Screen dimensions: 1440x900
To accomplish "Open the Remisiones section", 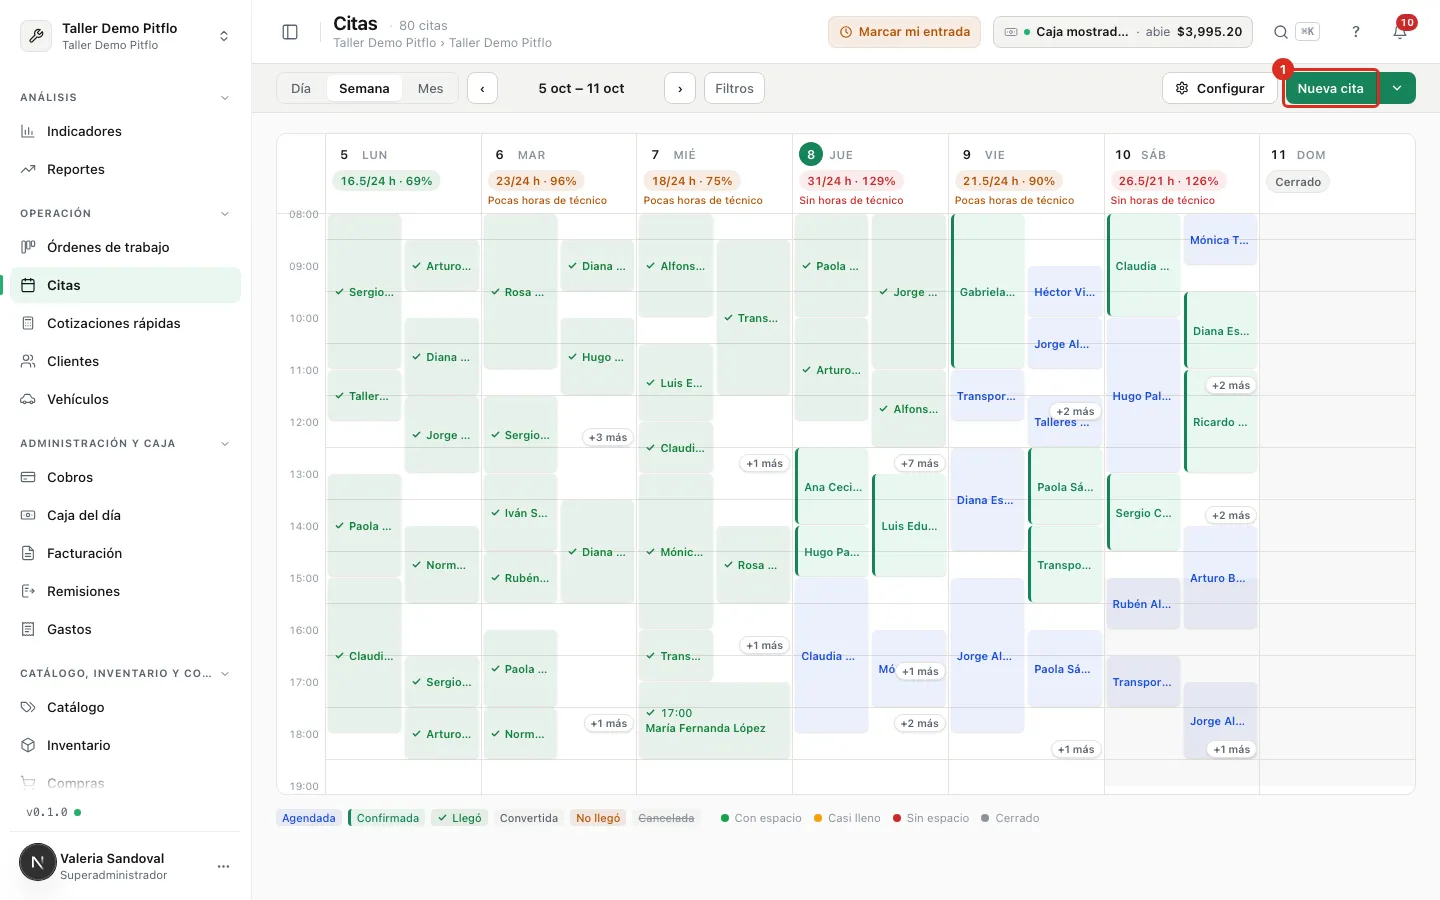I will click(125, 591).
